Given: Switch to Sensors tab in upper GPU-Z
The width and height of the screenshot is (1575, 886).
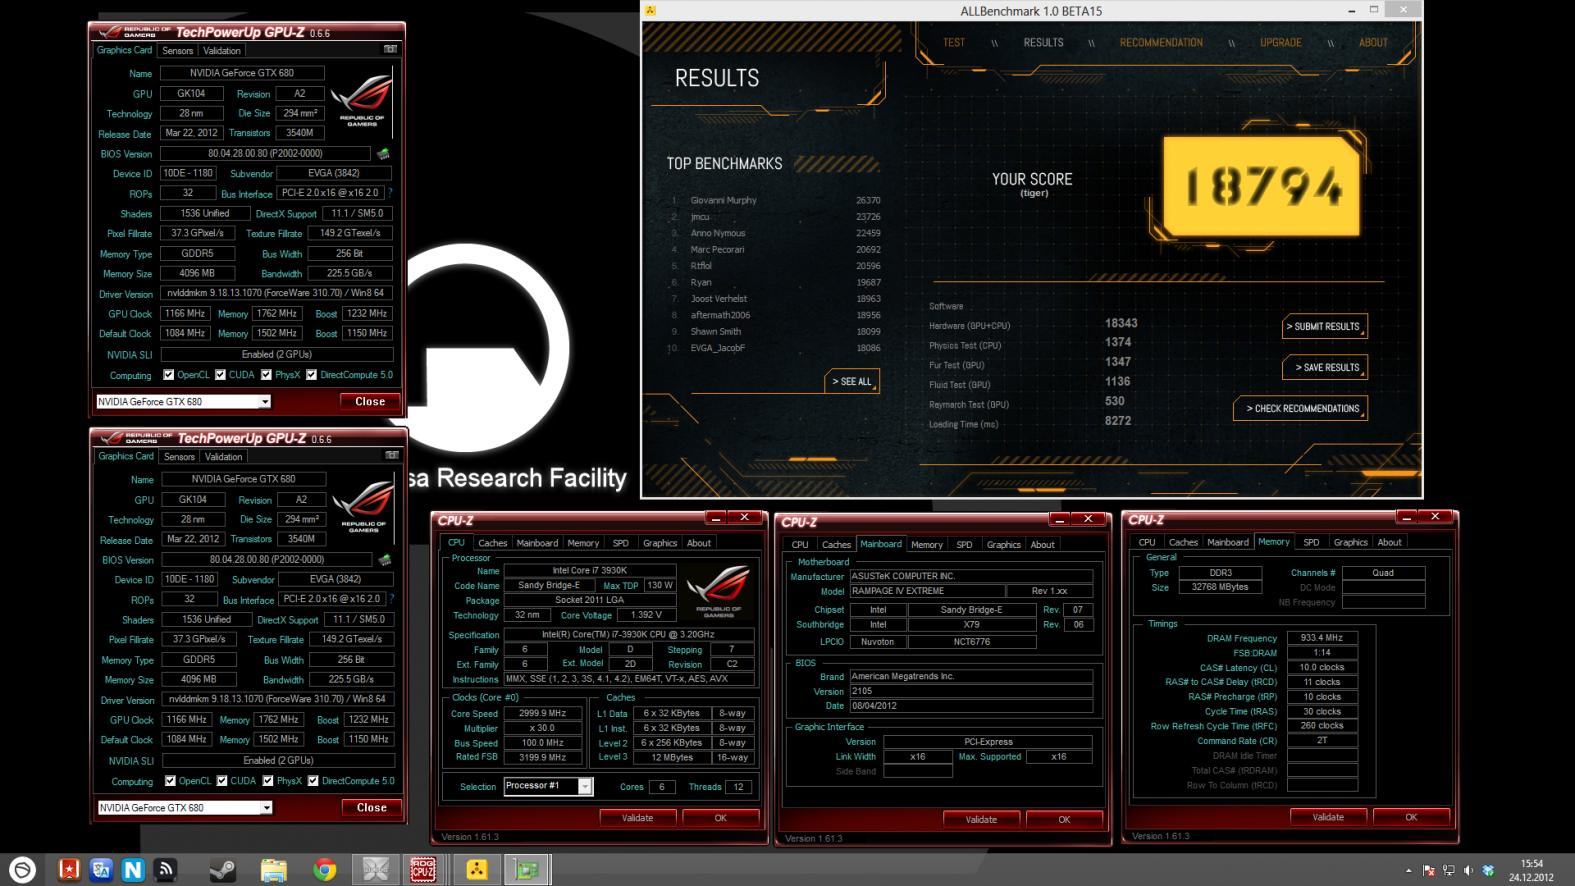Looking at the screenshot, I should (x=177, y=50).
